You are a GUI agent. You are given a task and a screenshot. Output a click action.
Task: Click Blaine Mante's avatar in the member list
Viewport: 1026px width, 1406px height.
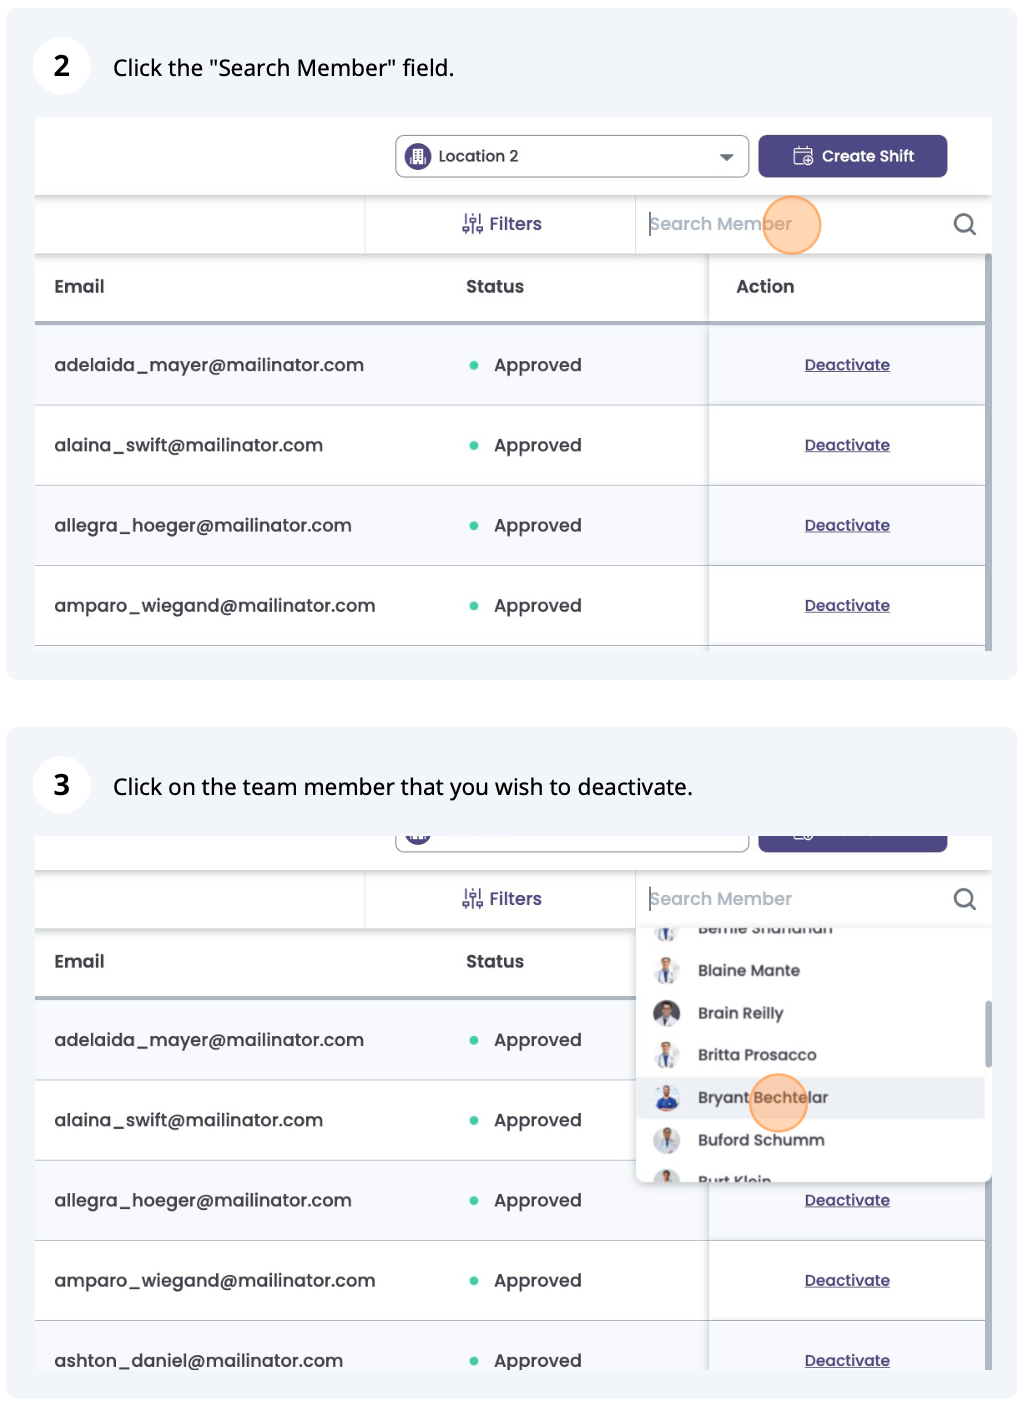pyautogui.click(x=666, y=970)
